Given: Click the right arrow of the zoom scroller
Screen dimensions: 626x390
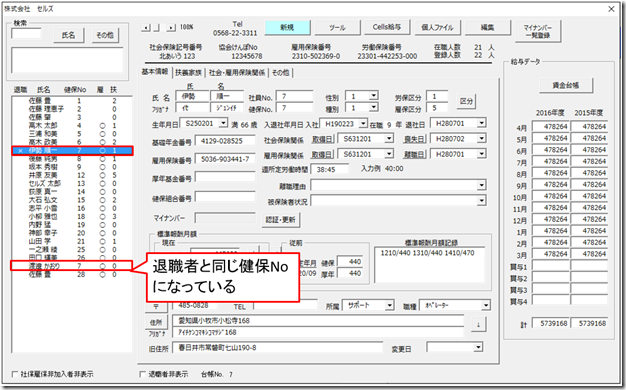Looking at the screenshot, I should (x=171, y=28).
